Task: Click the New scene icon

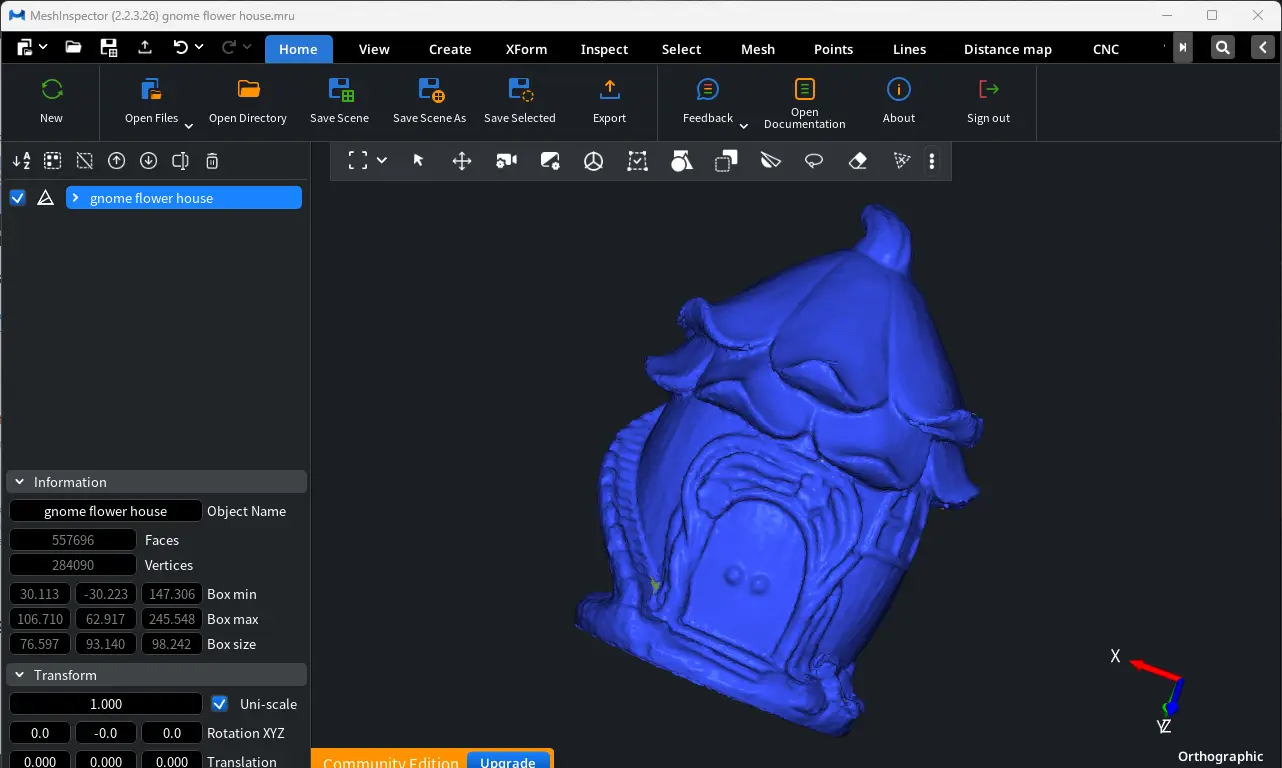Action: [52, 90]
